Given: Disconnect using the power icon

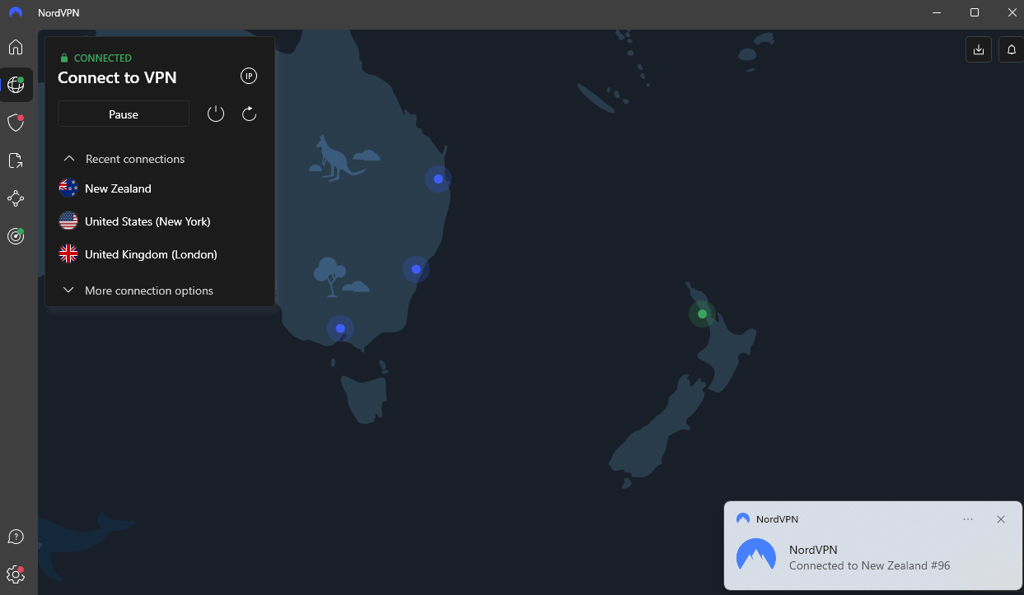Looking at the screenshot, I should [216, 114].
